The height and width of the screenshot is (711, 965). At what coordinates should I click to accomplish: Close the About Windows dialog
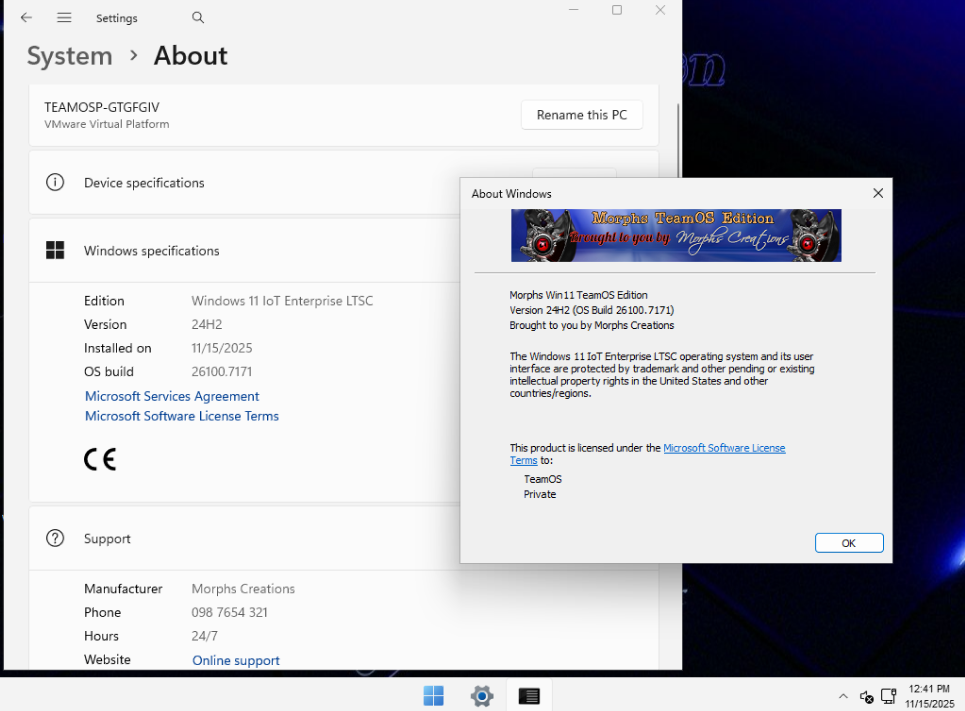[x=878, y=193]
